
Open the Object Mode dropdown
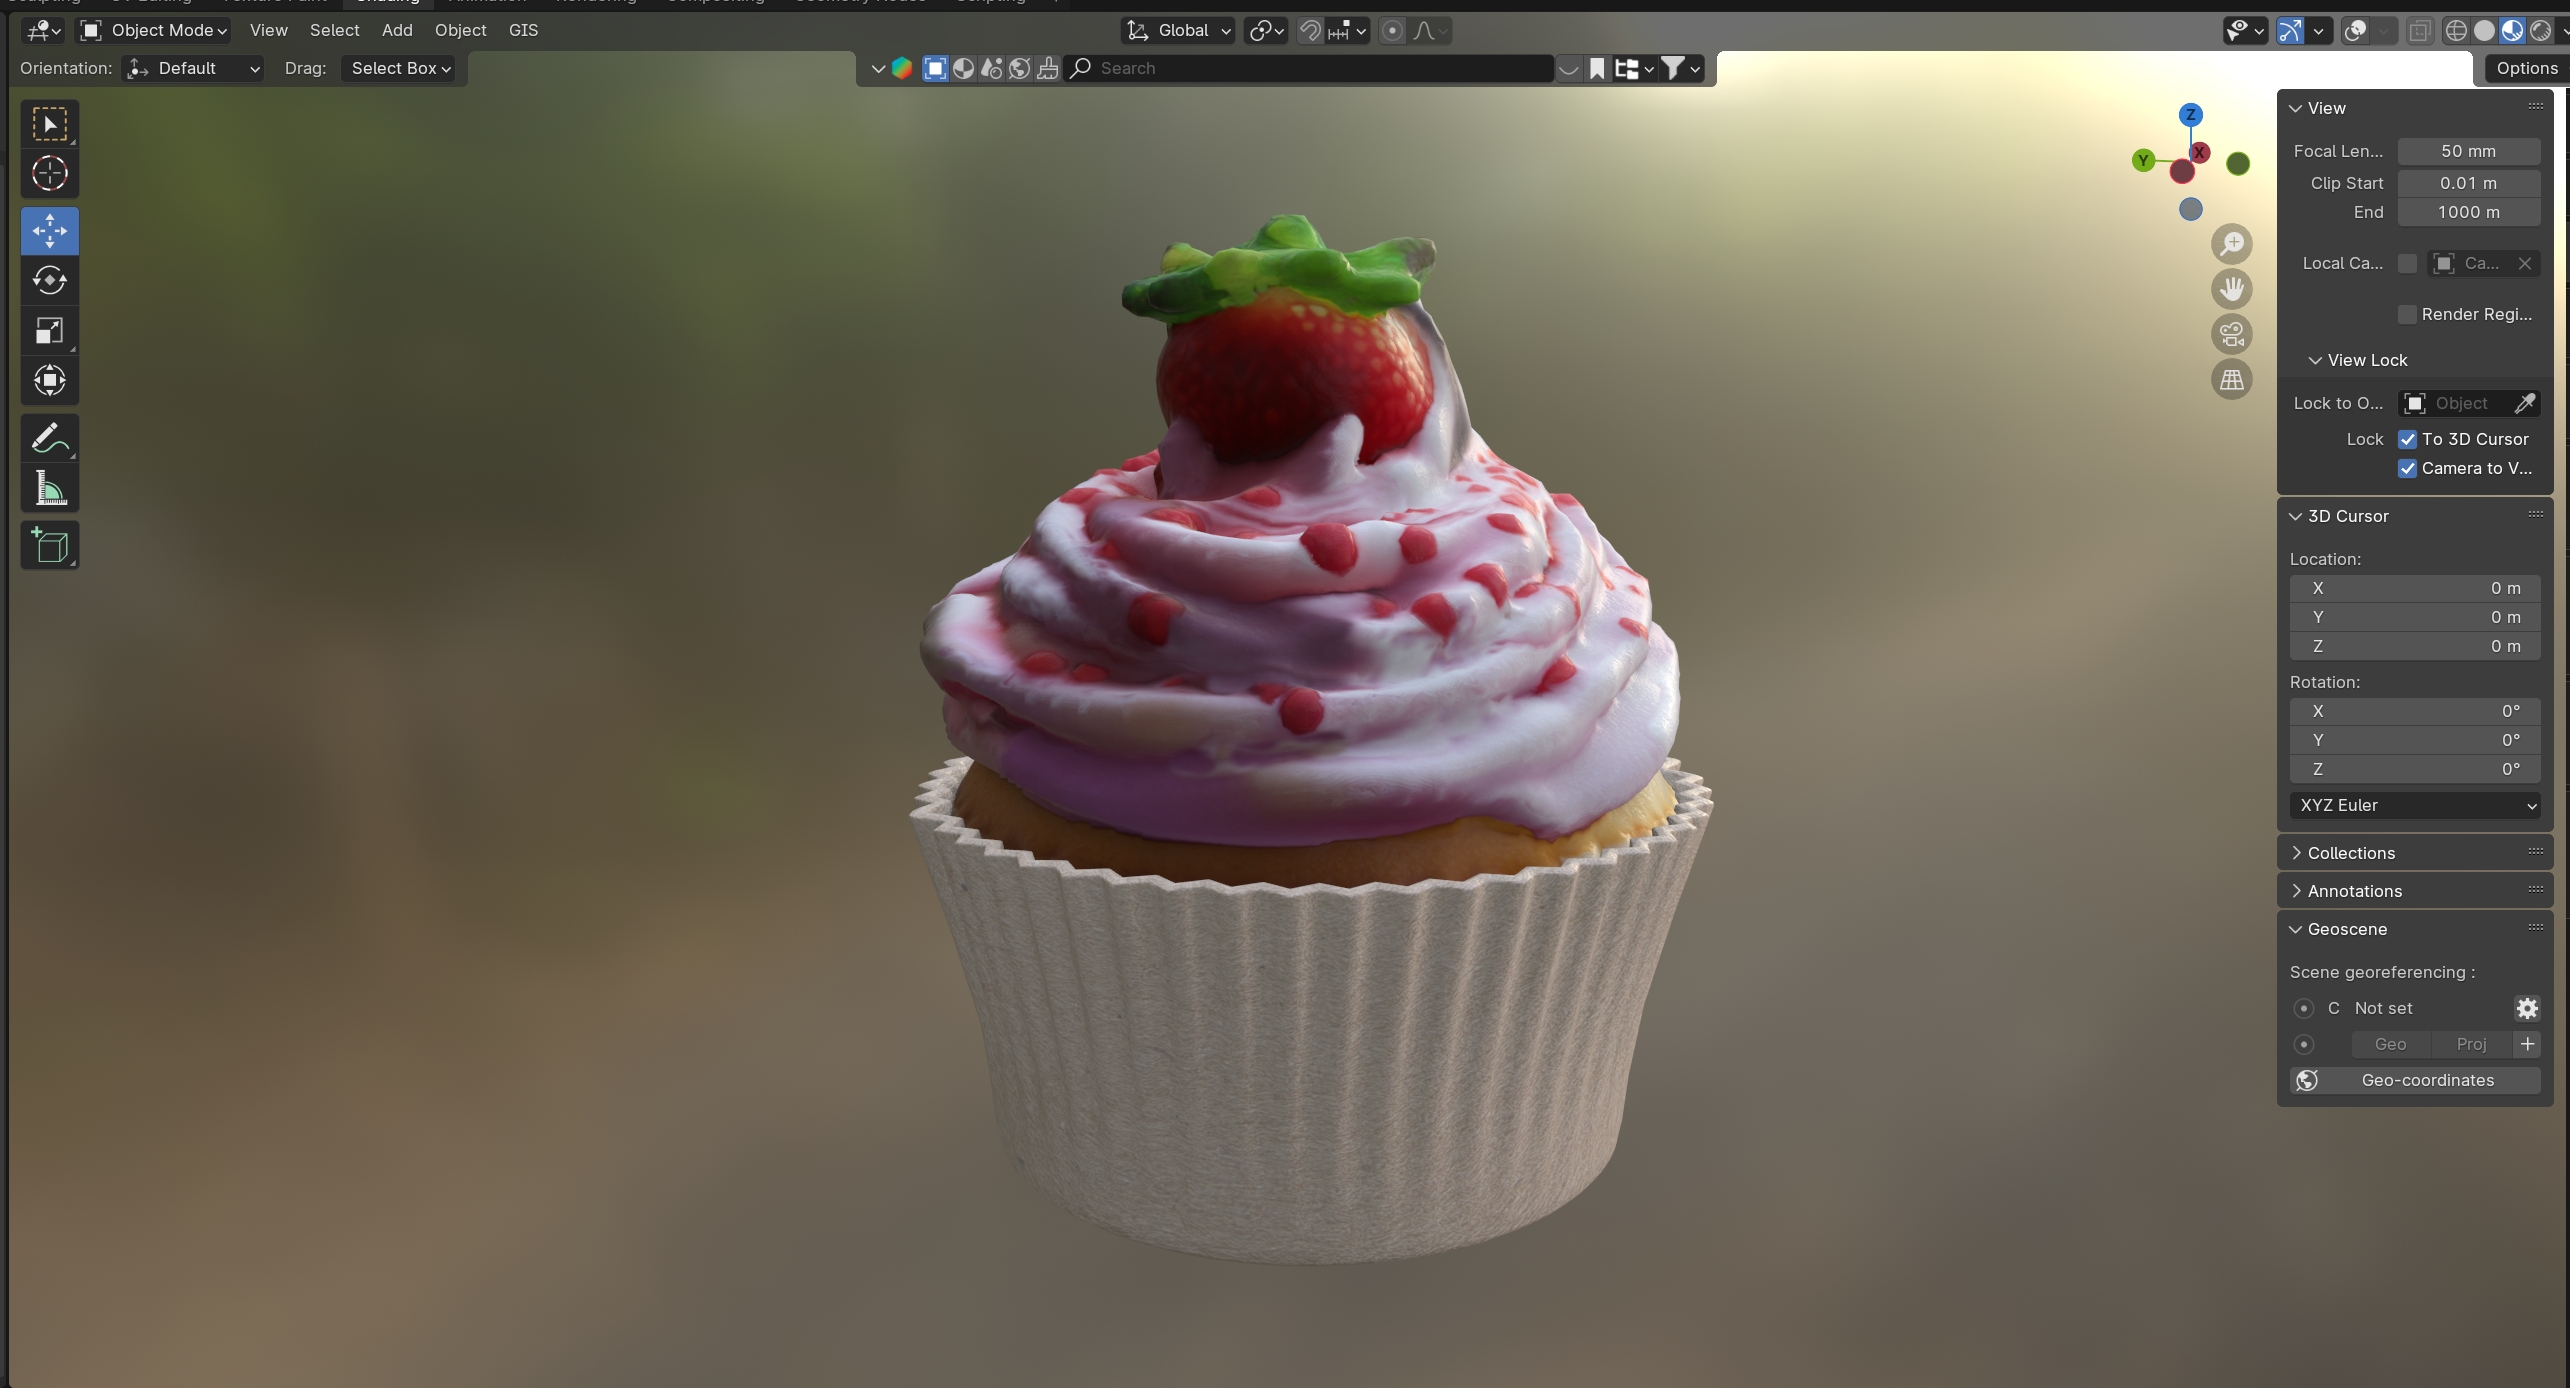[x=155, y=31]
